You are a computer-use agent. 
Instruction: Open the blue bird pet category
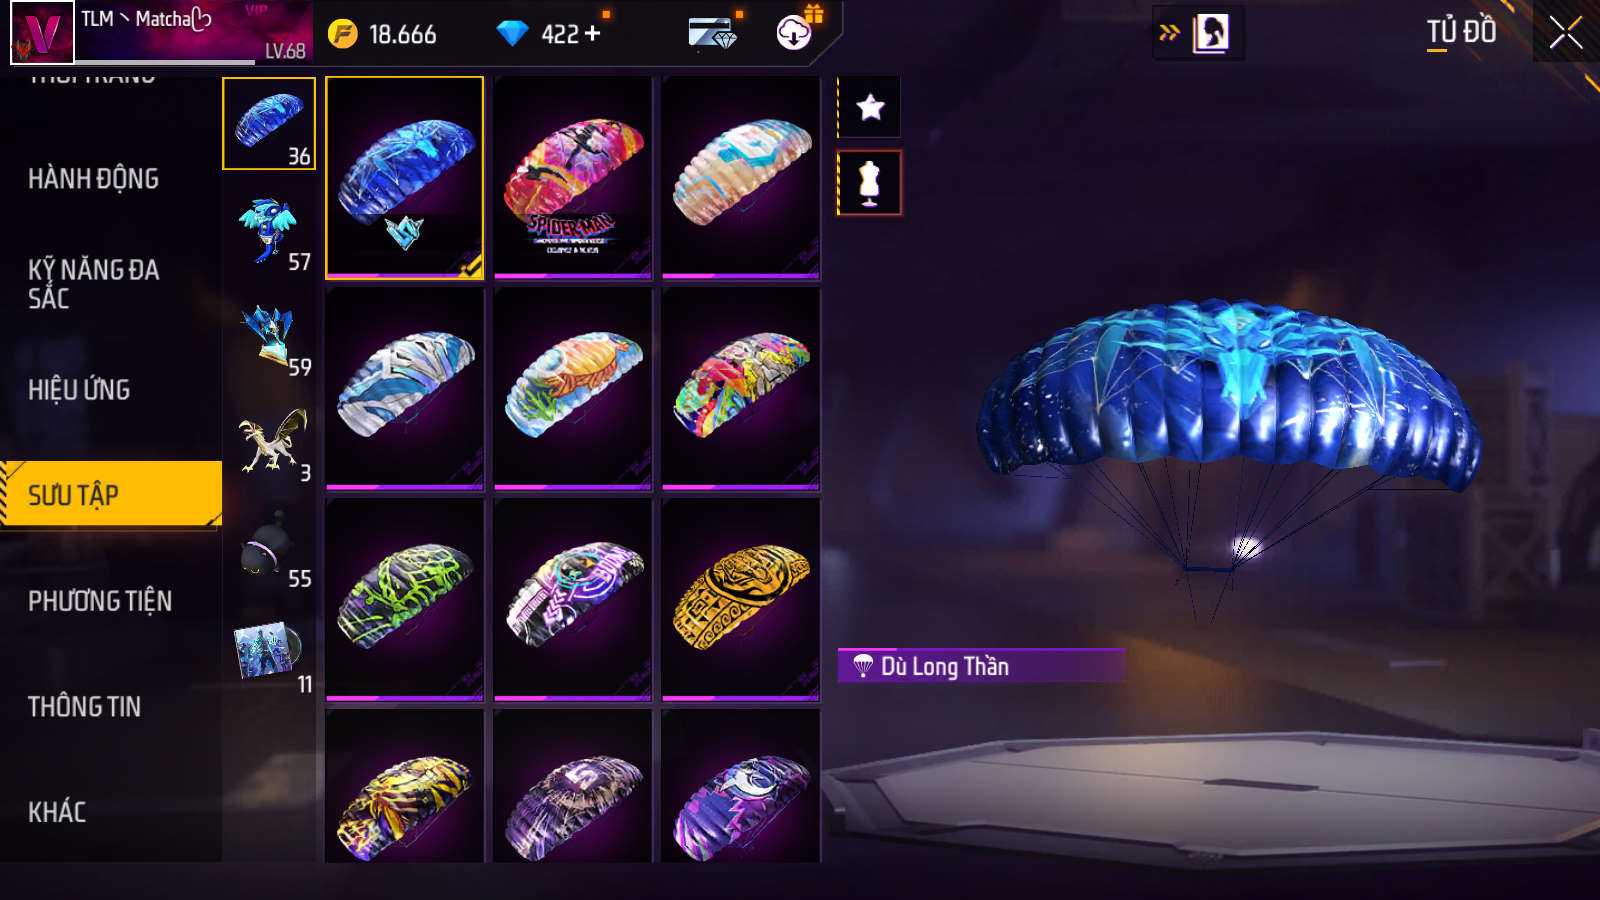point(269,230)
